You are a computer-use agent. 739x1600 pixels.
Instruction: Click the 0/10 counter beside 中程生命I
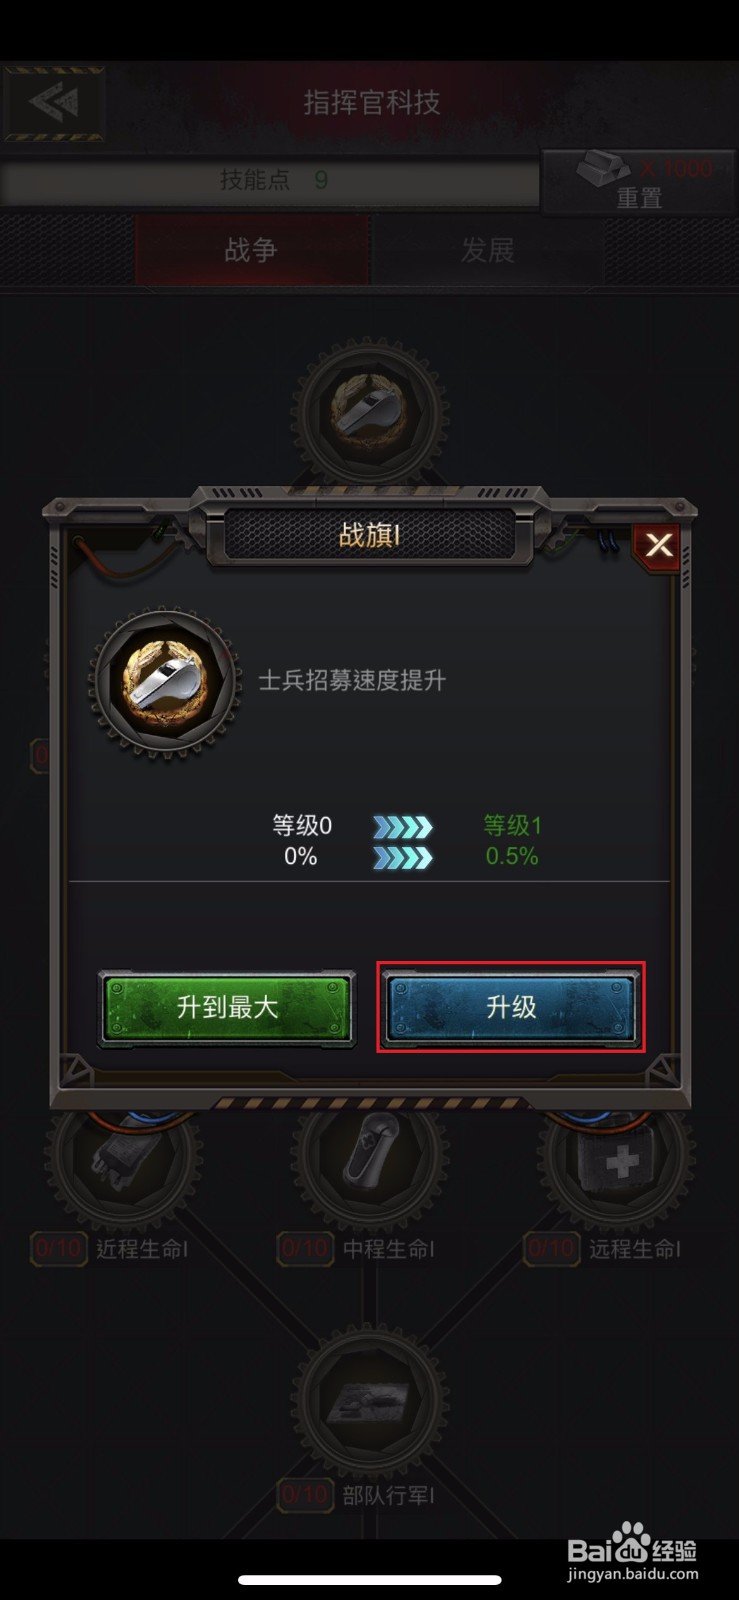point(304,1248)
